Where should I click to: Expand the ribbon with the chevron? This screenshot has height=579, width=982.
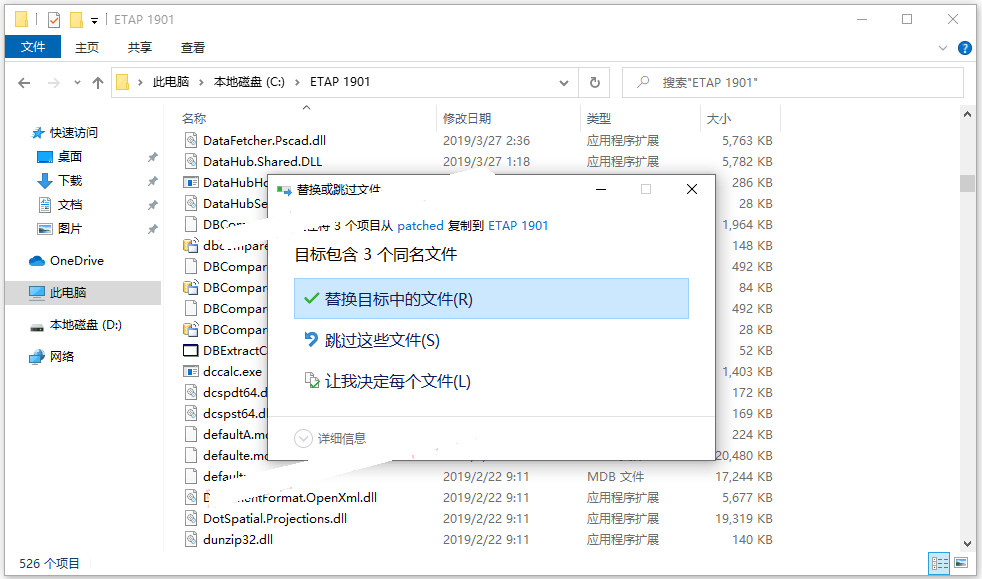(943, 48)
